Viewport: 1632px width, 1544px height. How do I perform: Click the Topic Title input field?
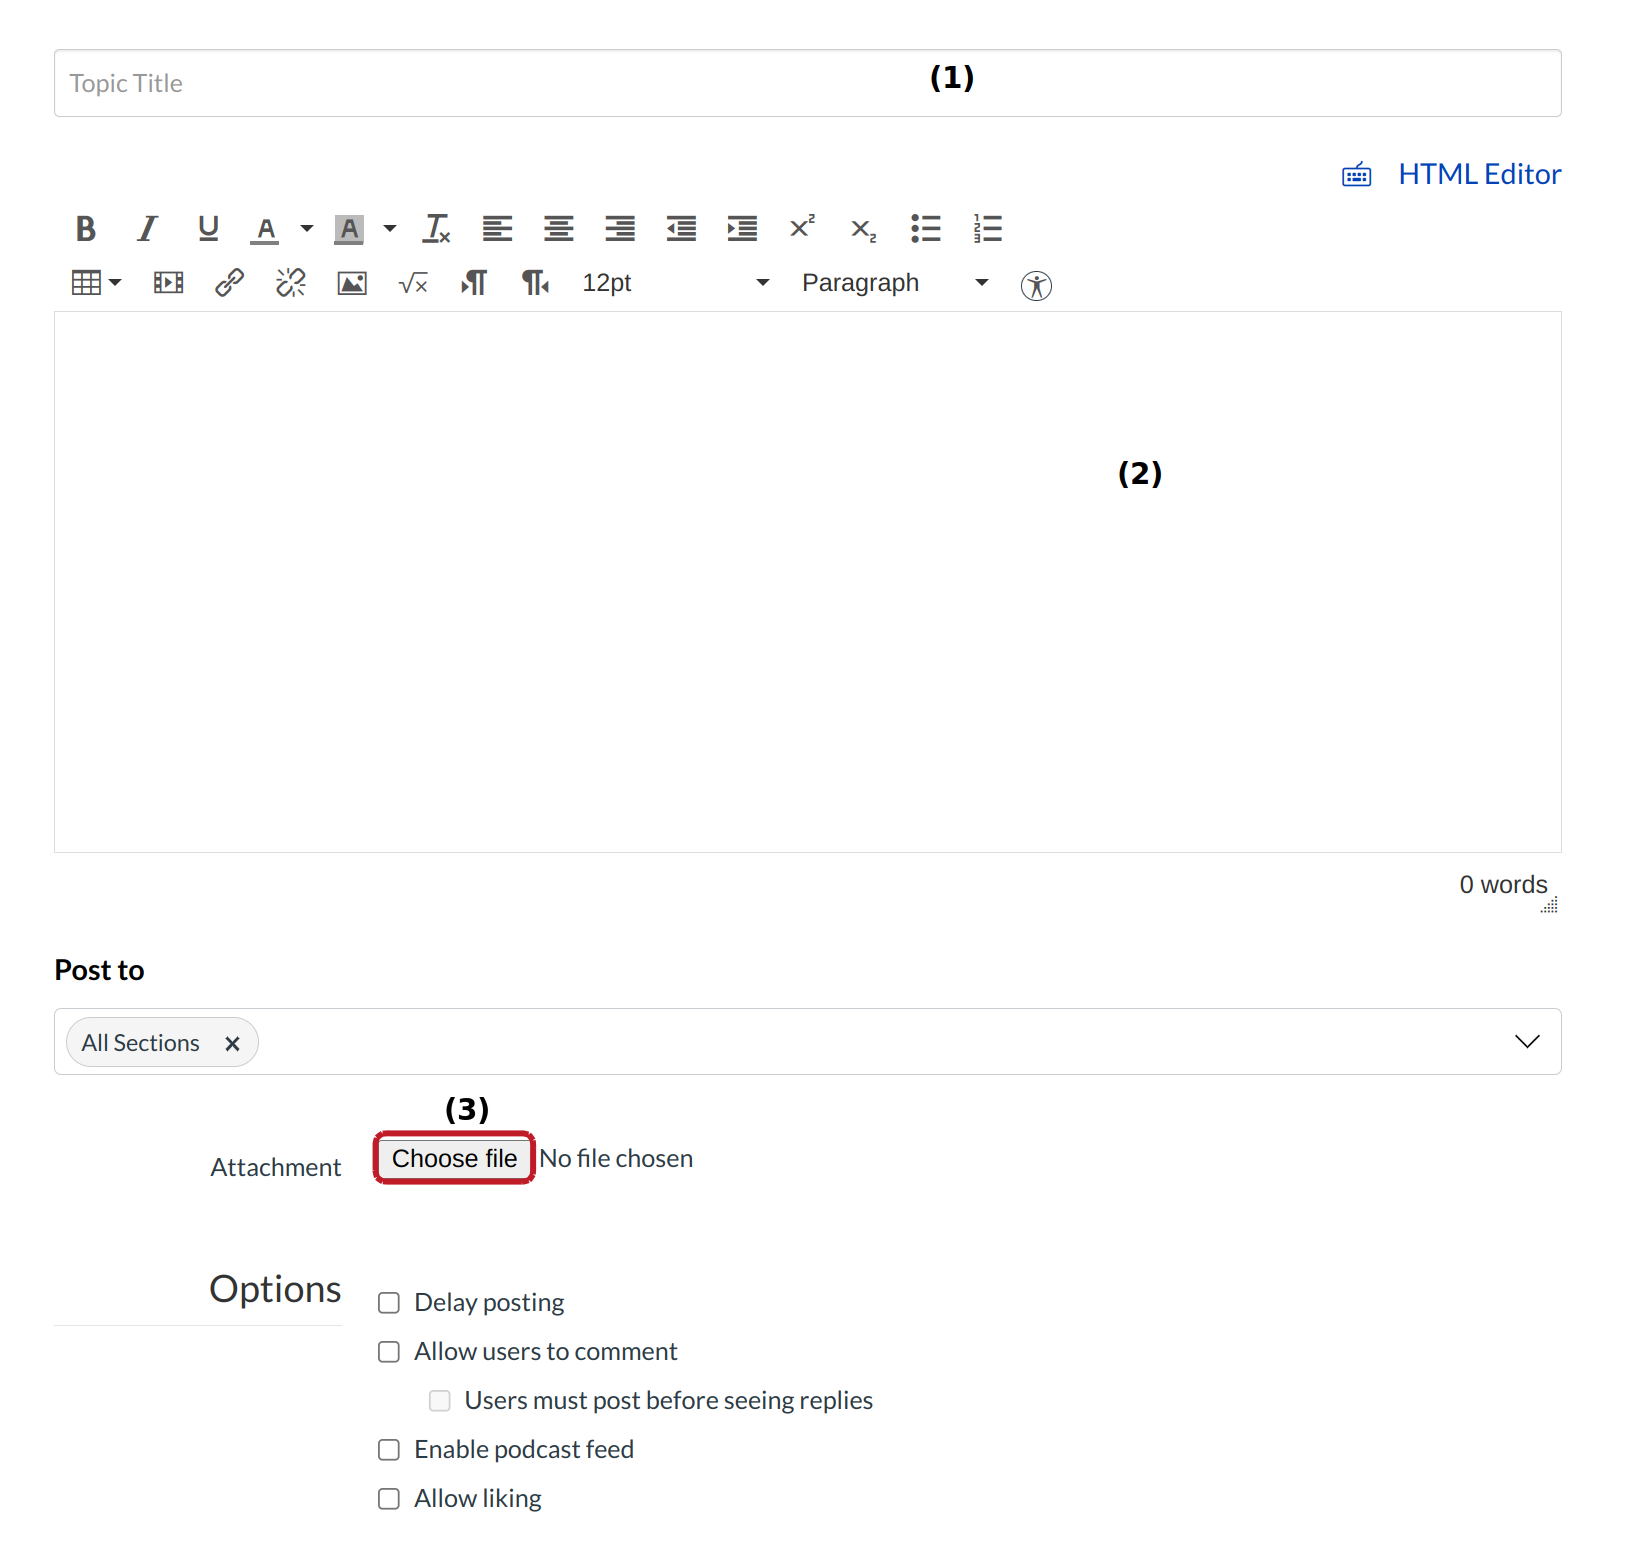(x=500, y=83)
